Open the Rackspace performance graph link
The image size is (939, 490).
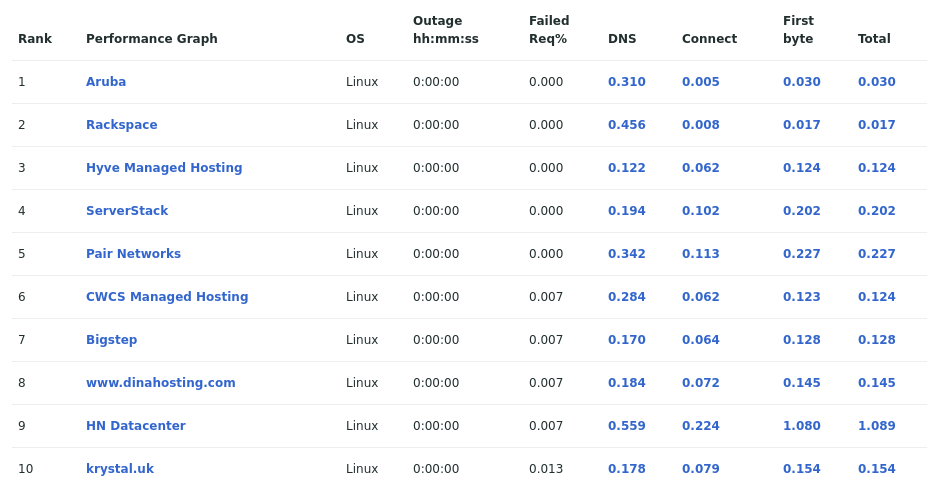click(122, 125)
